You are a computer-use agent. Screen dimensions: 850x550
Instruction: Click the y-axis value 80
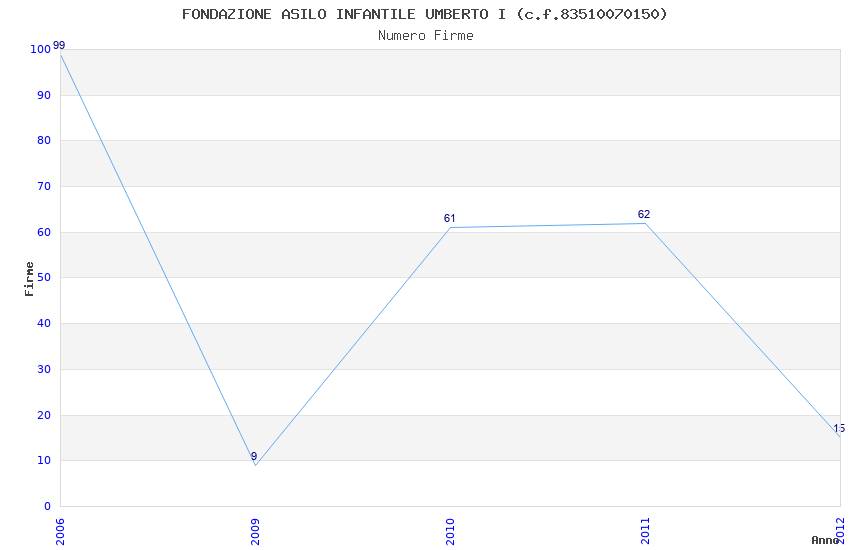pyautogui.click(x=44, y=140)
